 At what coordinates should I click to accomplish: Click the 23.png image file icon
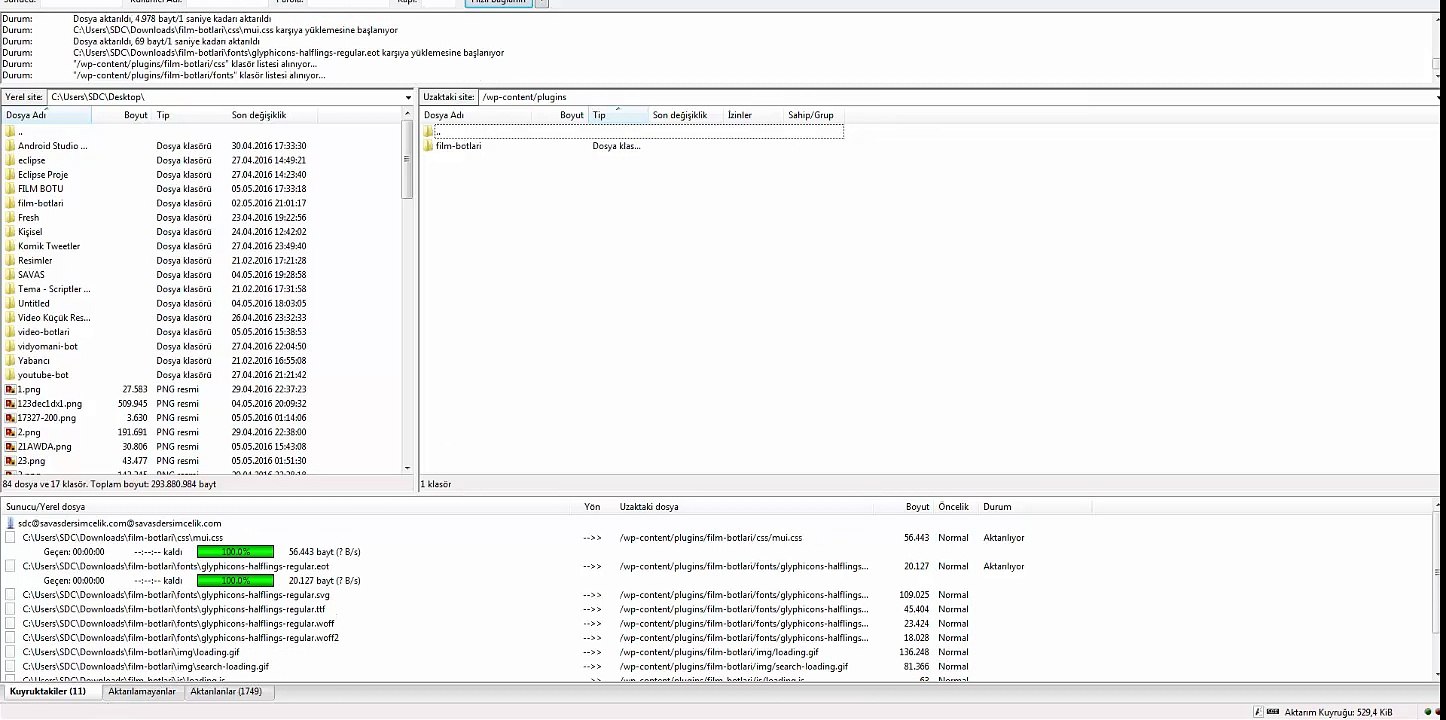click(x=10, y=461)
